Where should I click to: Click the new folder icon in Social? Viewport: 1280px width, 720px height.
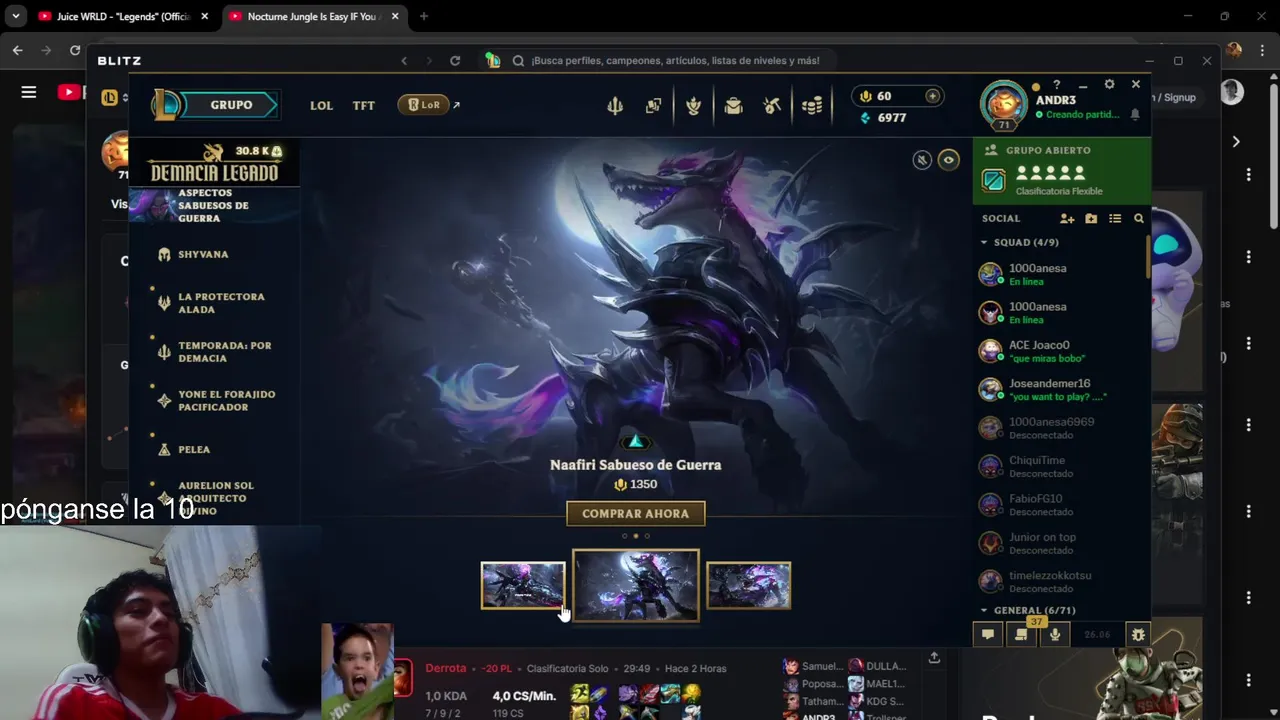1091,218
